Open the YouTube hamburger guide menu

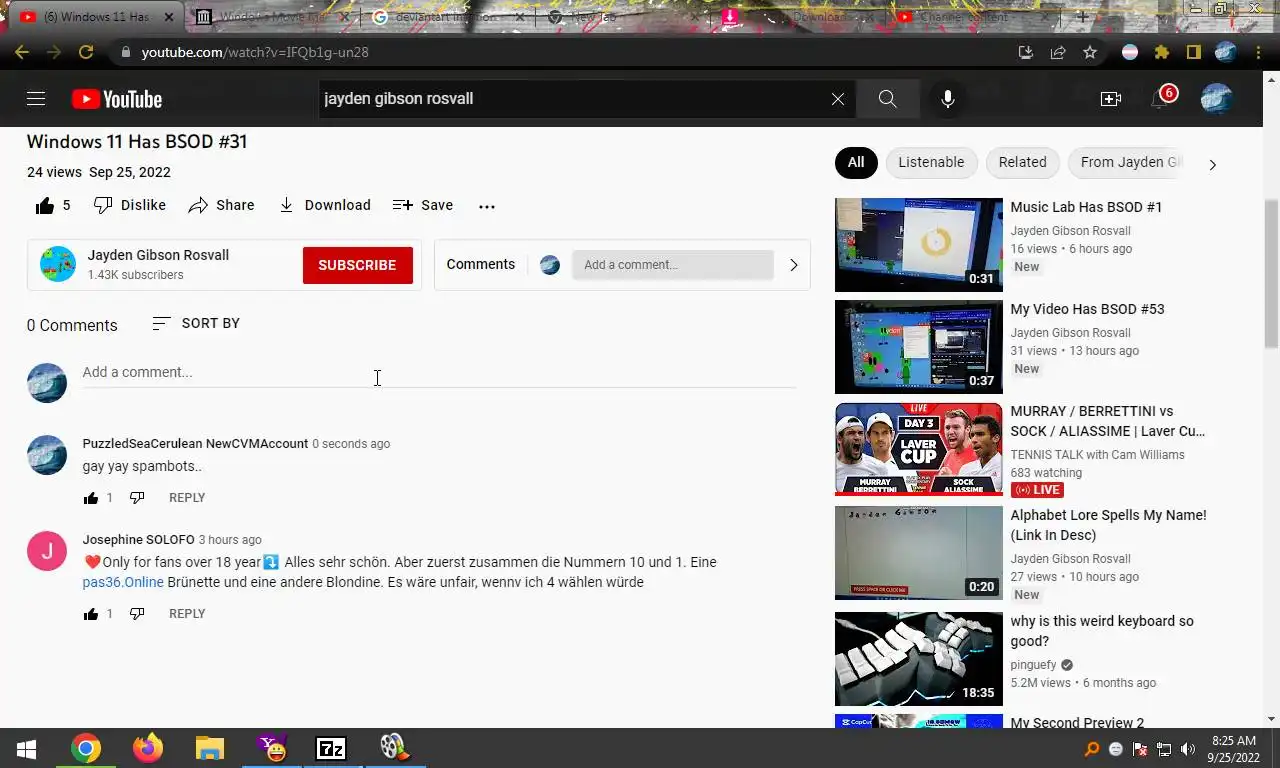36,98
